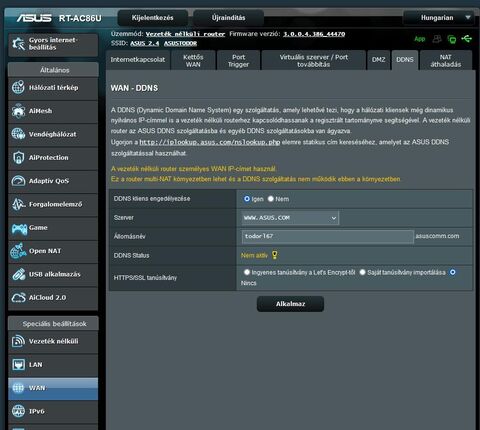This screenshot has width=480, height=430.
Task: Click the Állomásnév host name field
Action: pyautogui.click(x=328, y=236)
